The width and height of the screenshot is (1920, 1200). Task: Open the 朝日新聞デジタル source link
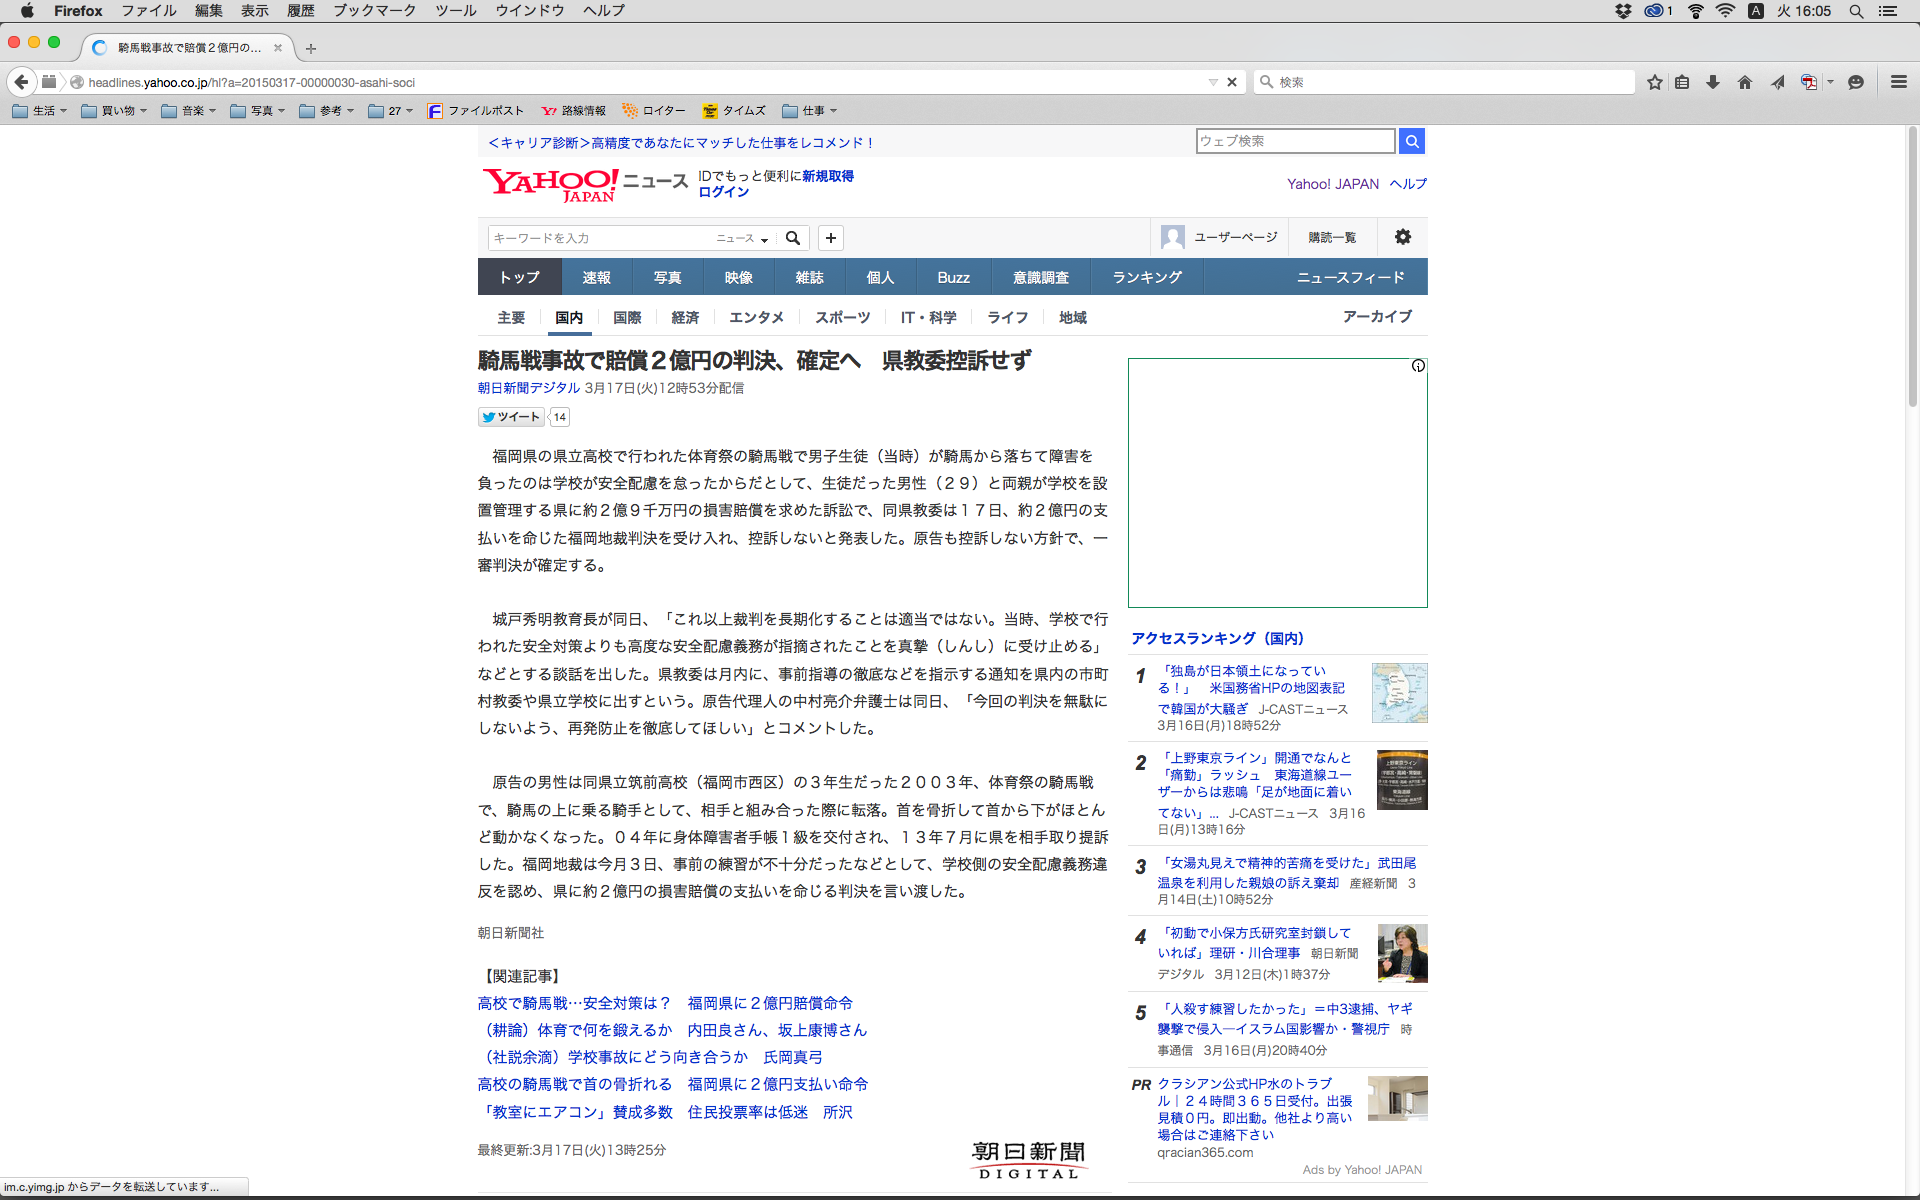(x=529, y=388)
